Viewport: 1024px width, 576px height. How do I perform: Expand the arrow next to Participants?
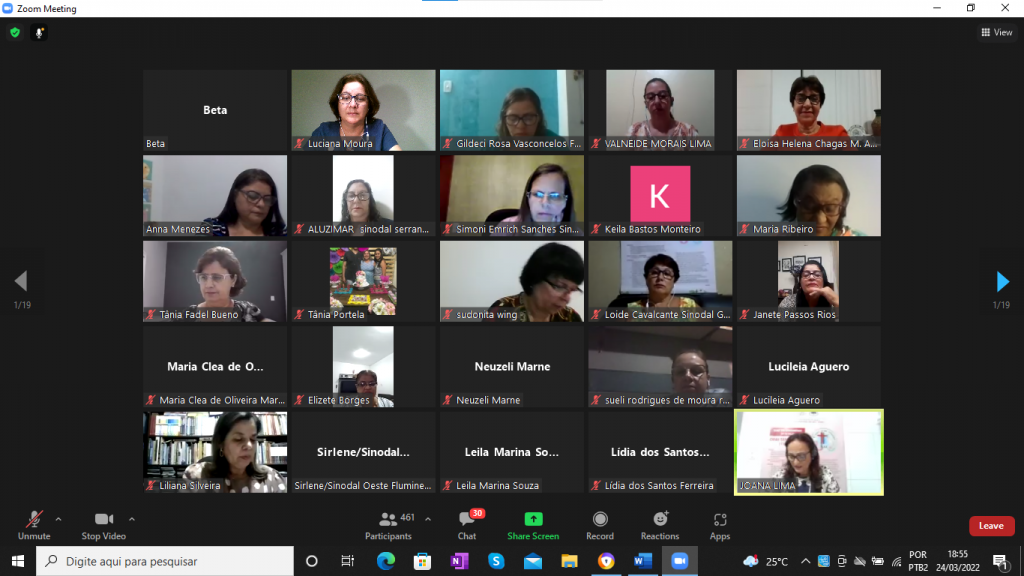point(428,519)
